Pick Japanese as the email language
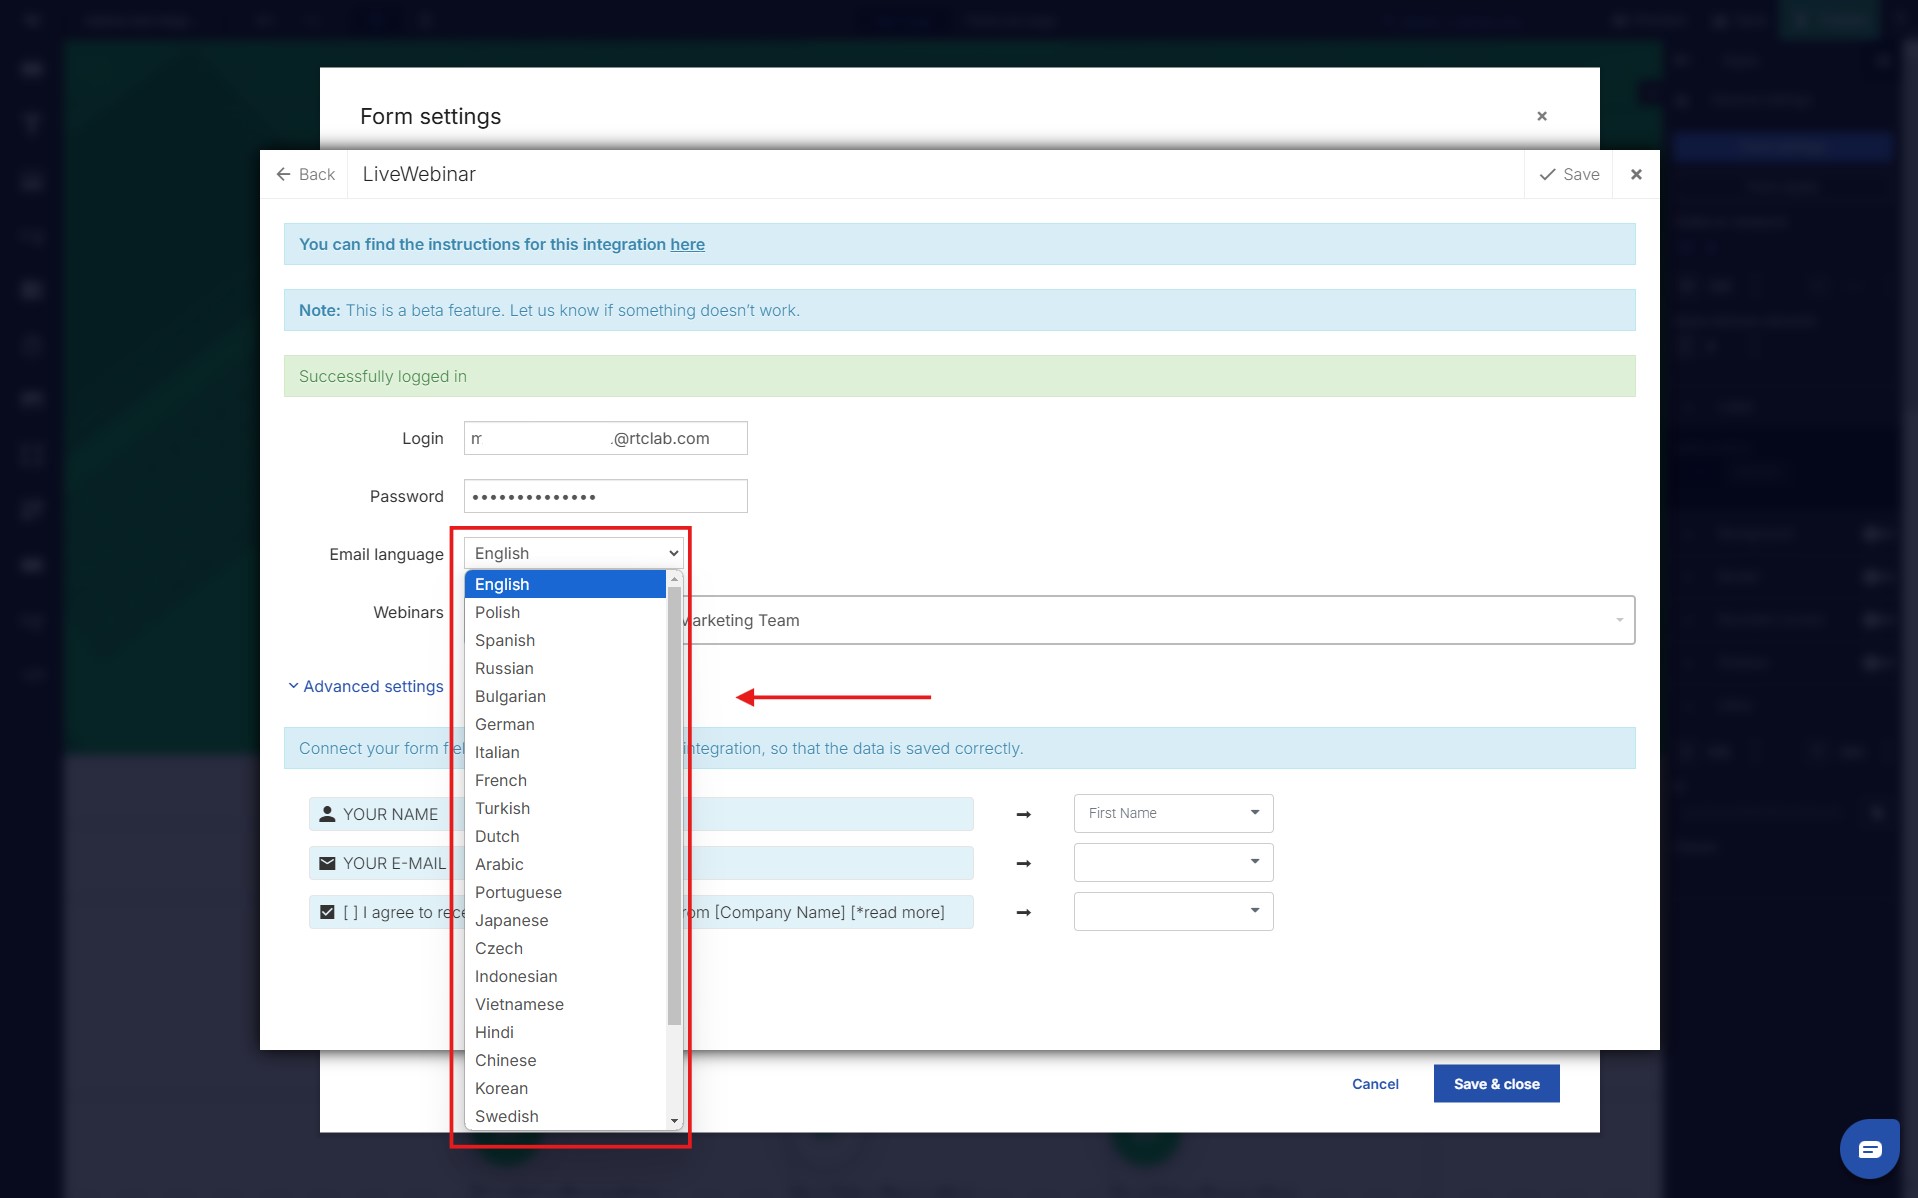 511,920
